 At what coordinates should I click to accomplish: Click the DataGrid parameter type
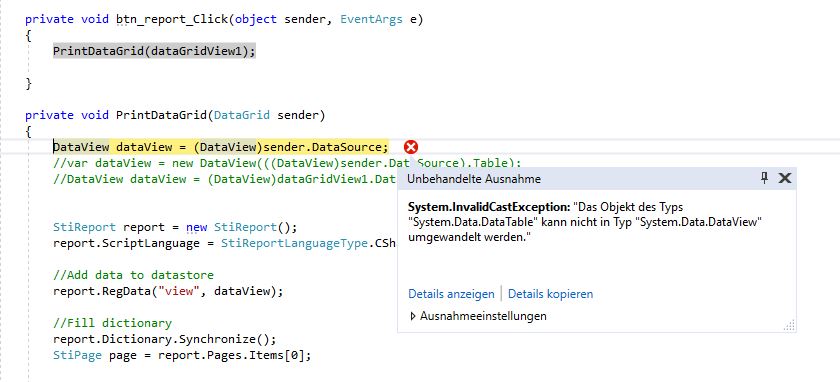(242, 115)
